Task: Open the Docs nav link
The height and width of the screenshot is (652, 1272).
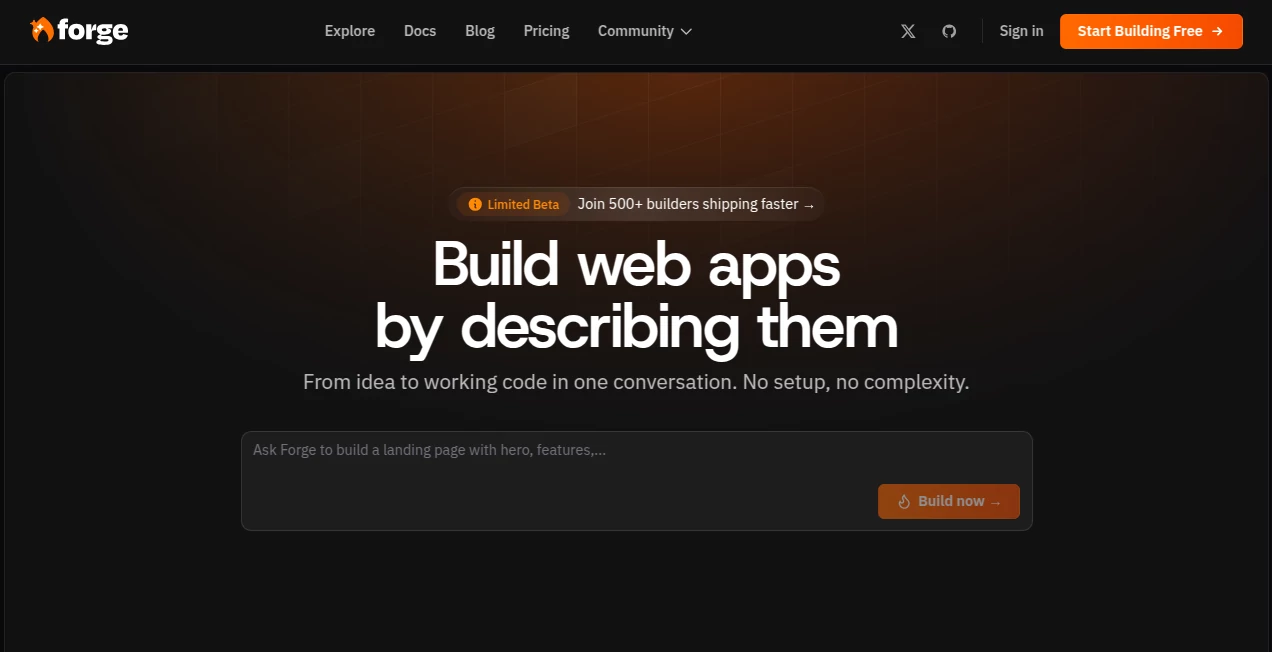Action: [420, 31]
